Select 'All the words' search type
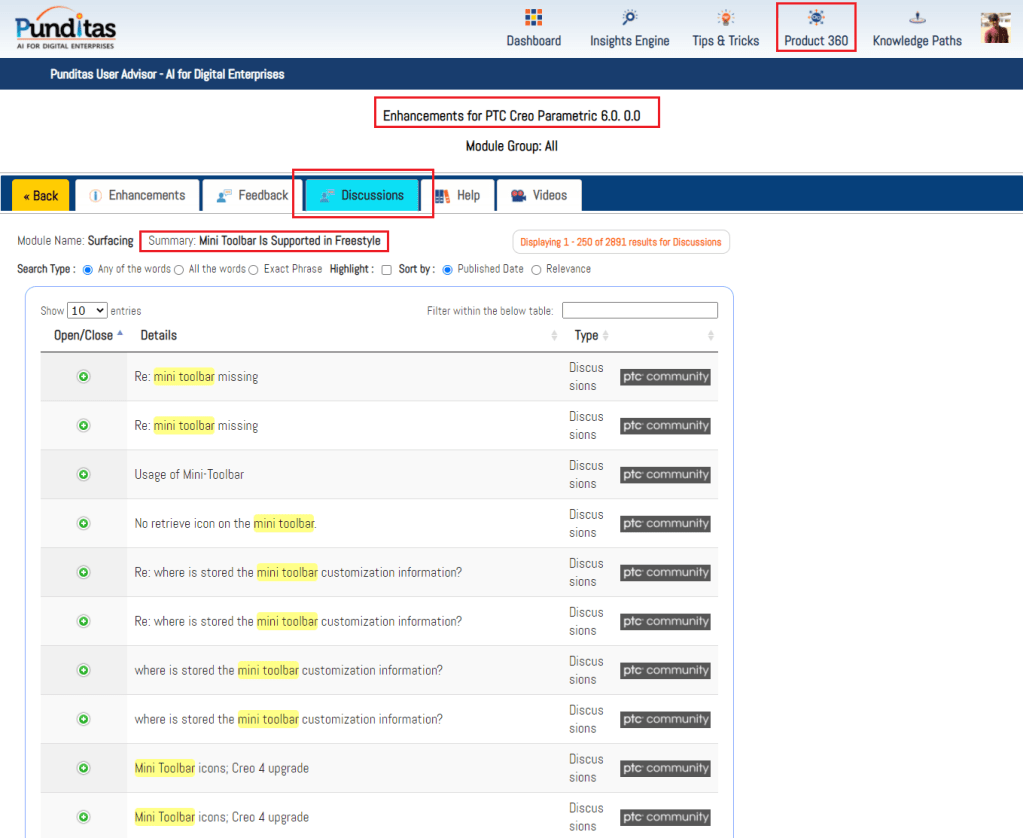 [x=180, y=269]
